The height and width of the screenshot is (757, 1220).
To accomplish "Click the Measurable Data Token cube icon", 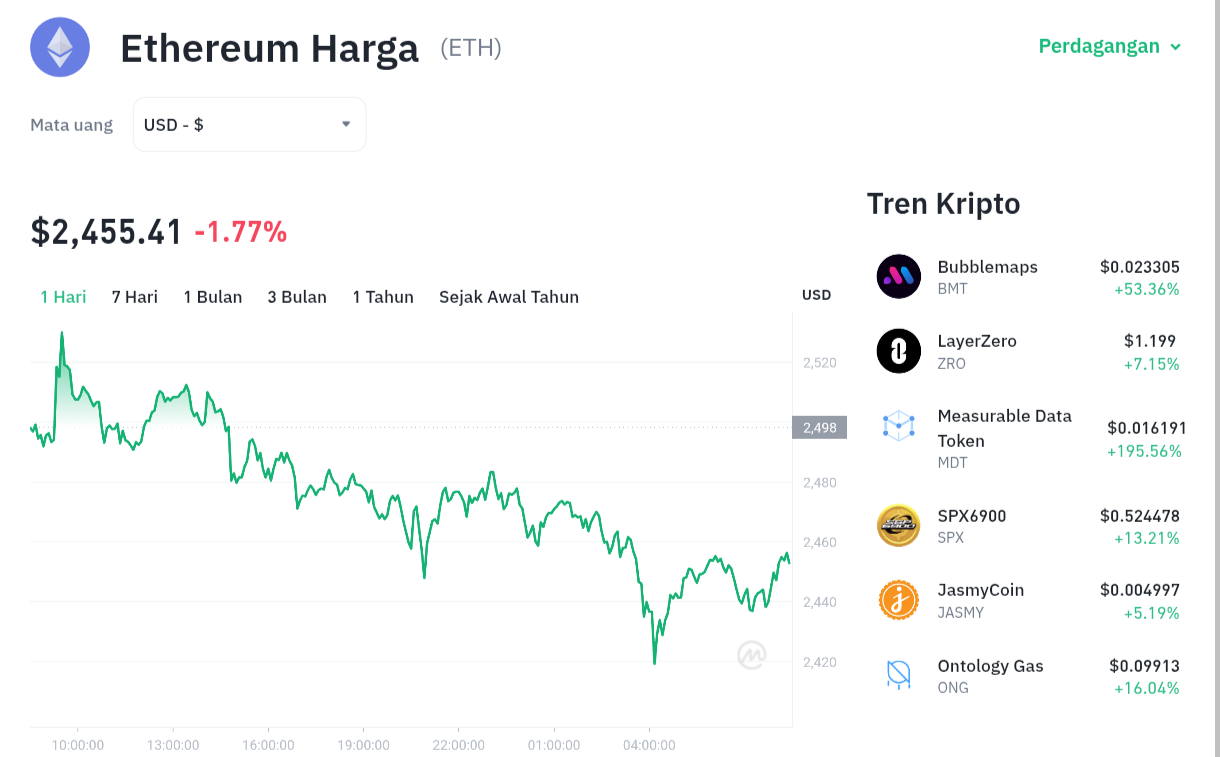I will pos(898,425).
